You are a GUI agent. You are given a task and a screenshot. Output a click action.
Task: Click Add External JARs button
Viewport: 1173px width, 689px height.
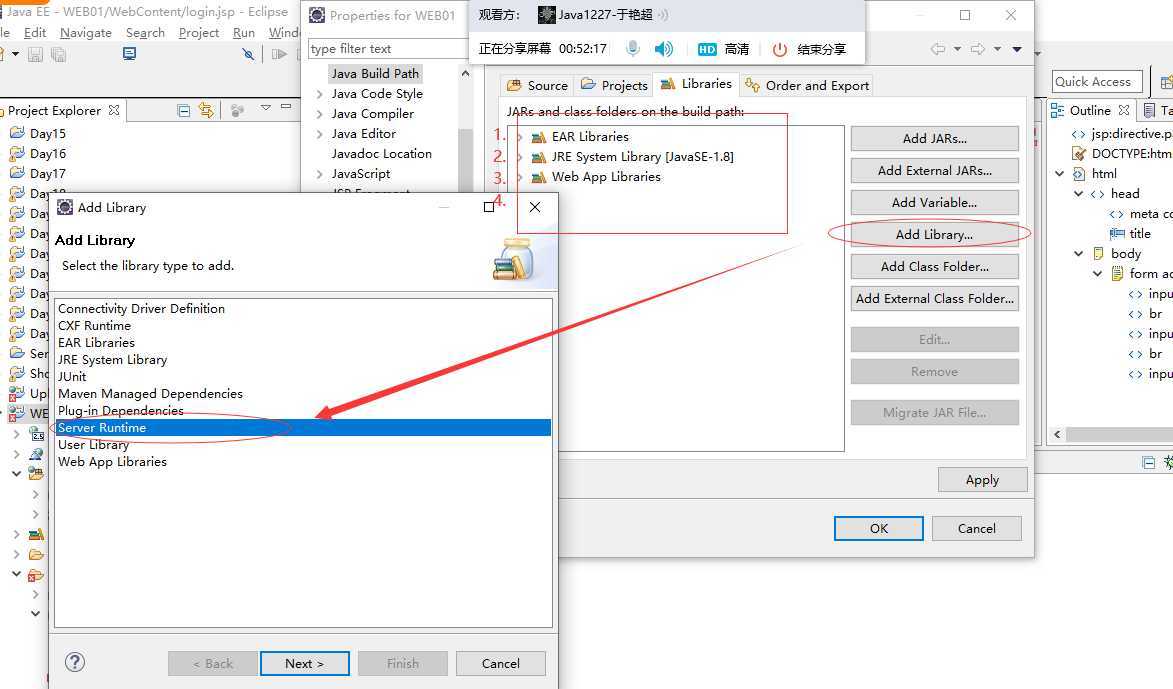[x=934, y=171]
